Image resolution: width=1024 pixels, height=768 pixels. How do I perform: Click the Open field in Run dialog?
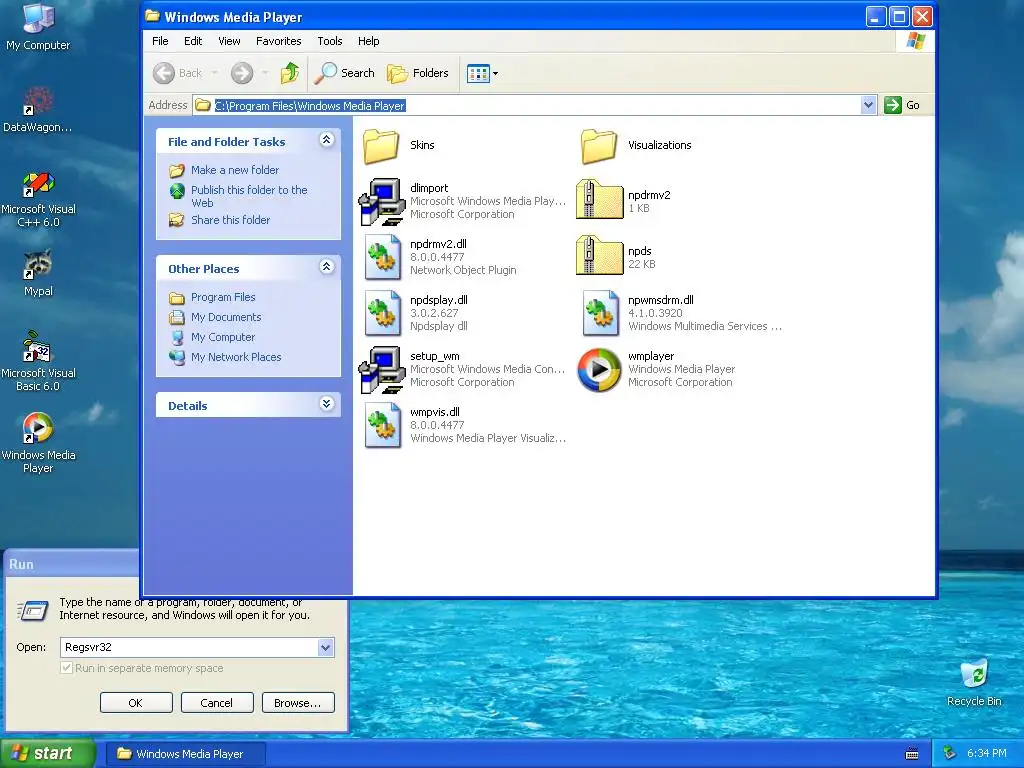pos(189,647)
